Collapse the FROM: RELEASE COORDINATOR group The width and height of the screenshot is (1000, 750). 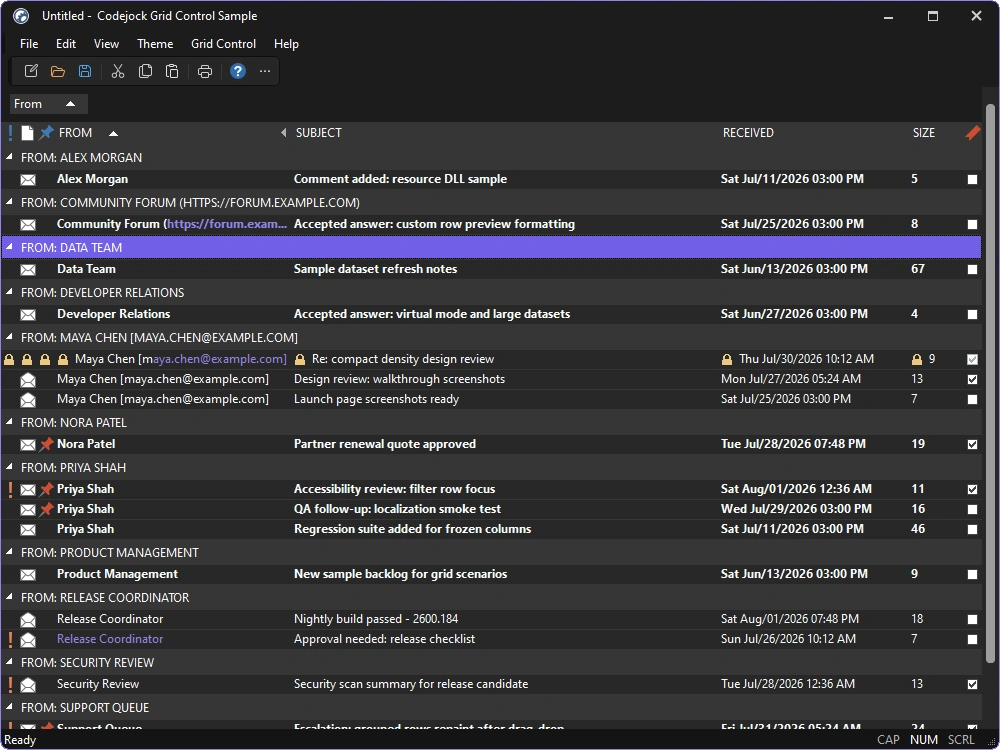tap(10, 597)
